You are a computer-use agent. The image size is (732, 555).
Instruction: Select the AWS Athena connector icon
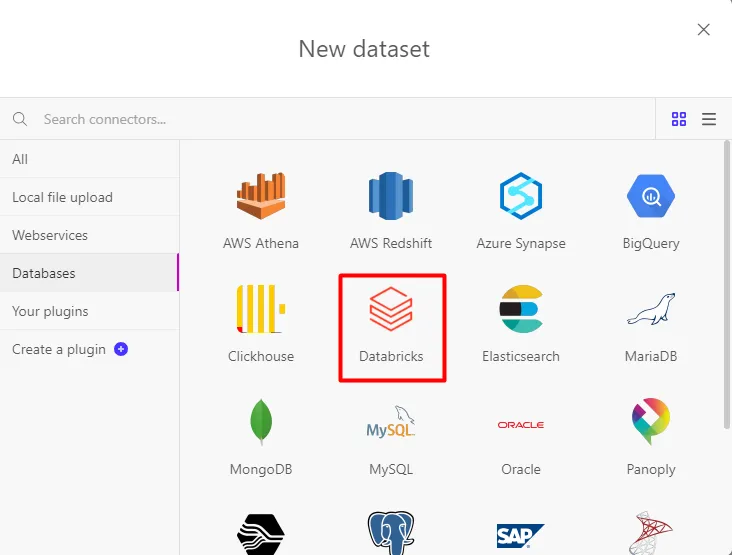(261, 196)
